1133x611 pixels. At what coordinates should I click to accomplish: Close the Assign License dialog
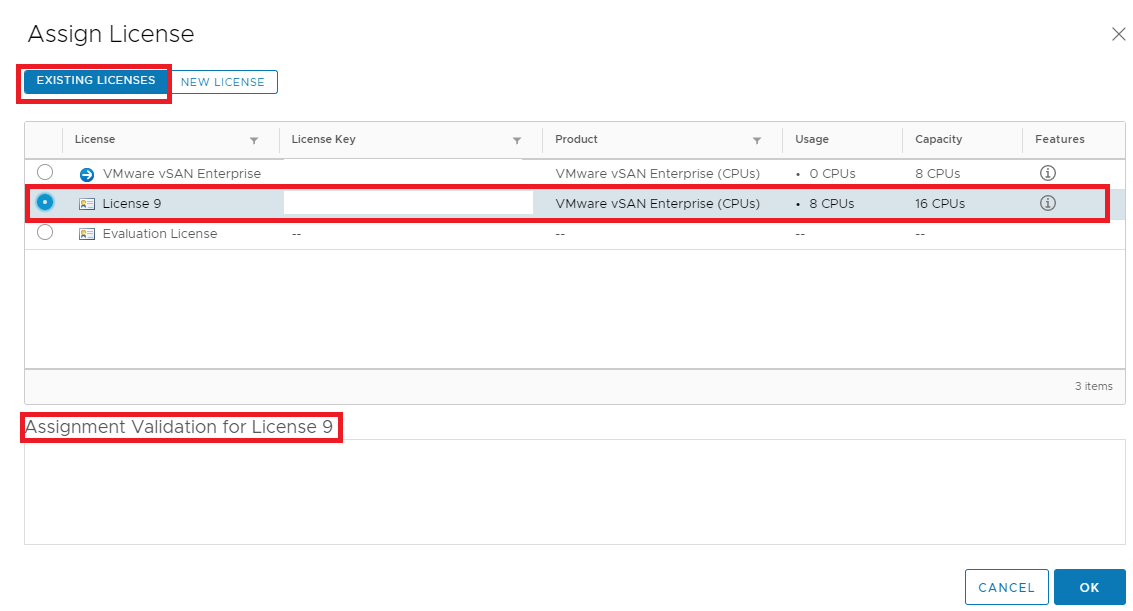click(1119, 34)
